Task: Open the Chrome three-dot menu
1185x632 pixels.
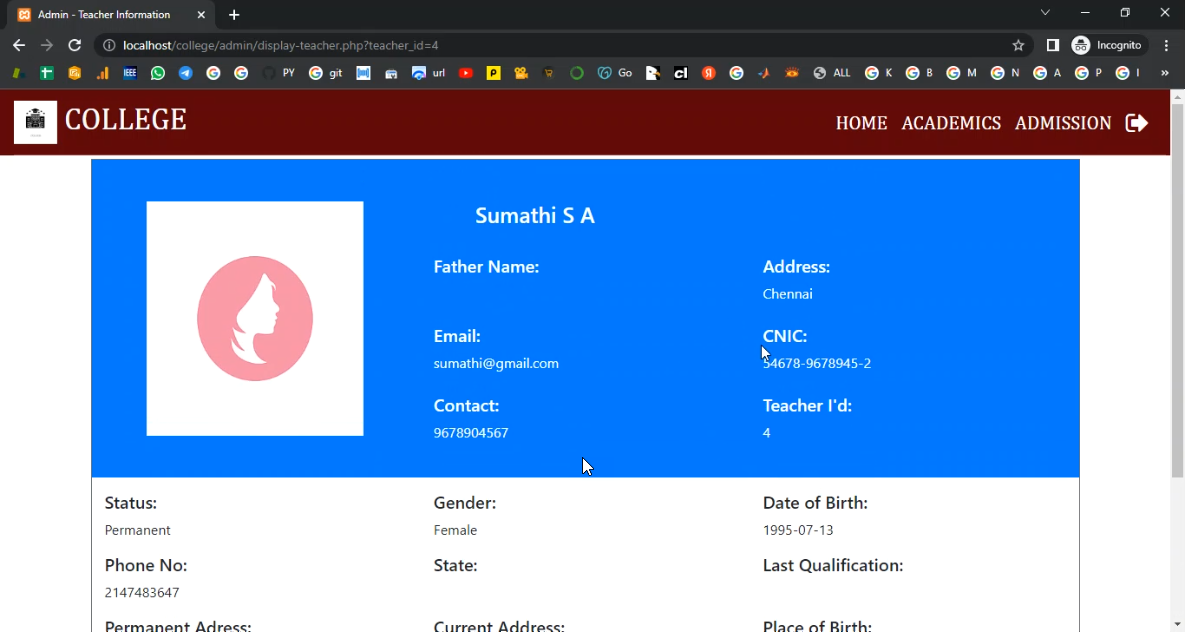Action: pos(1166,45)
